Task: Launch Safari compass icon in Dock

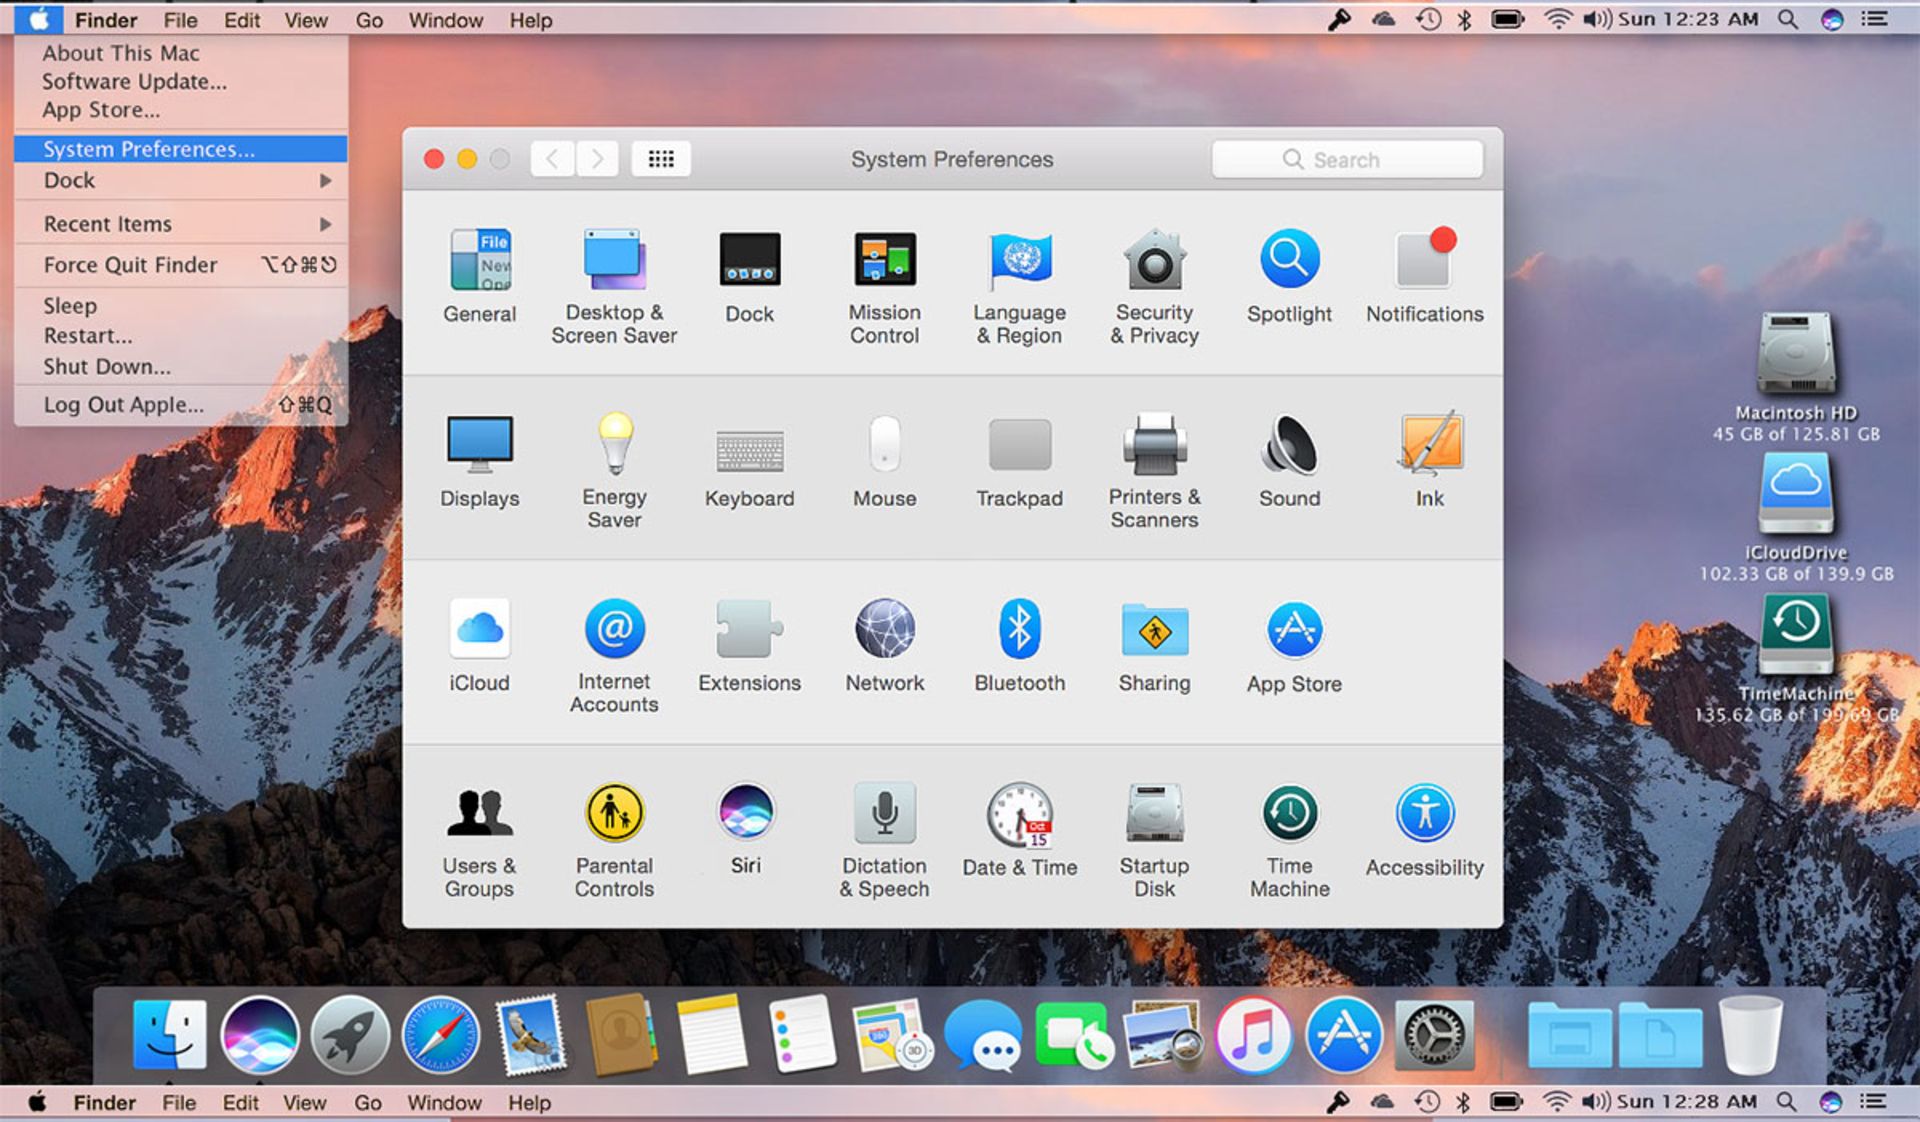Action: pyautogui.click(x=440, y=1035)
